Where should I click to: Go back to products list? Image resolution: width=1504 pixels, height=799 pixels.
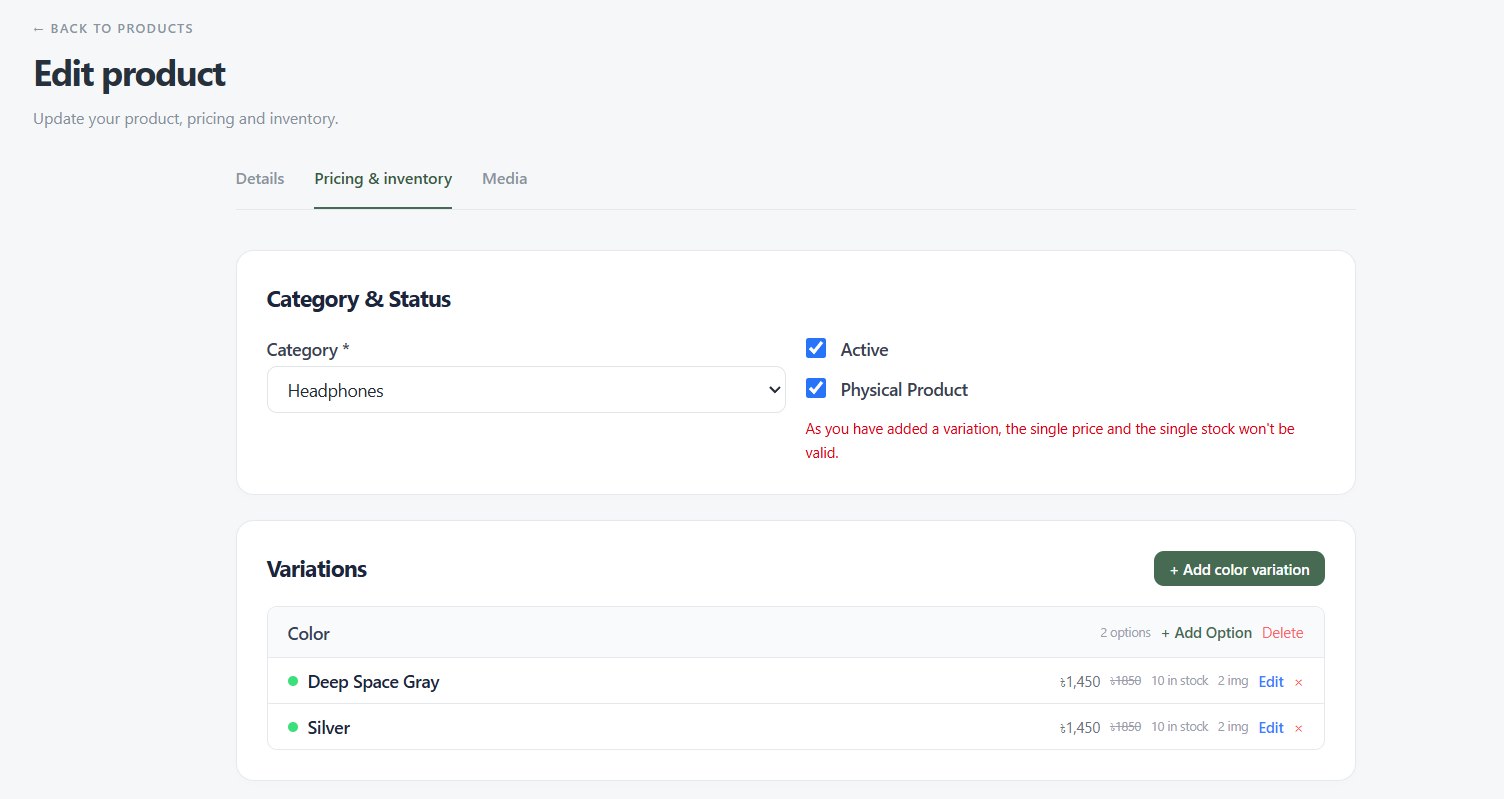pos(113,29)
